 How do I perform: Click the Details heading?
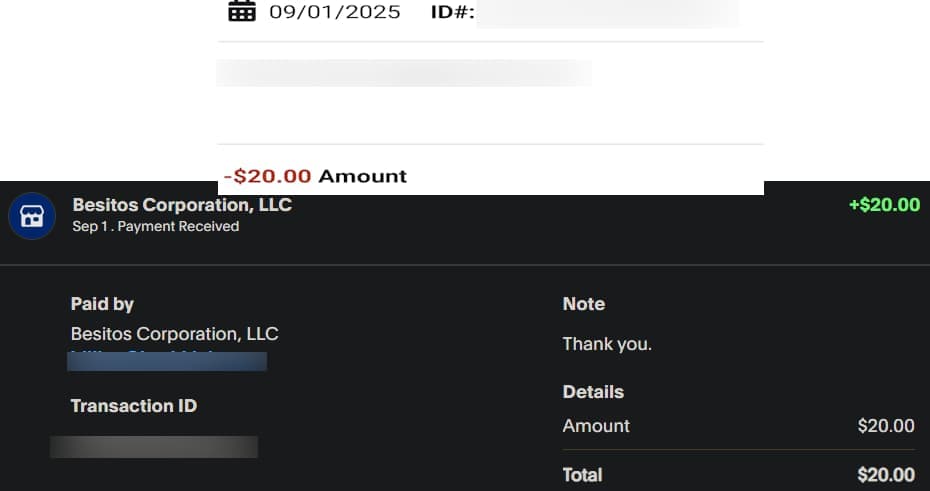click(593, 392)
